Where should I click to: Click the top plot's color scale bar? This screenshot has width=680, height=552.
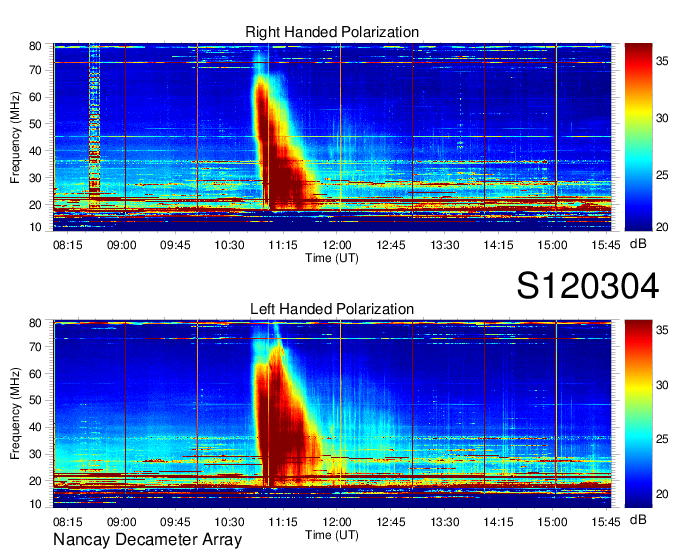click(638, 137)
